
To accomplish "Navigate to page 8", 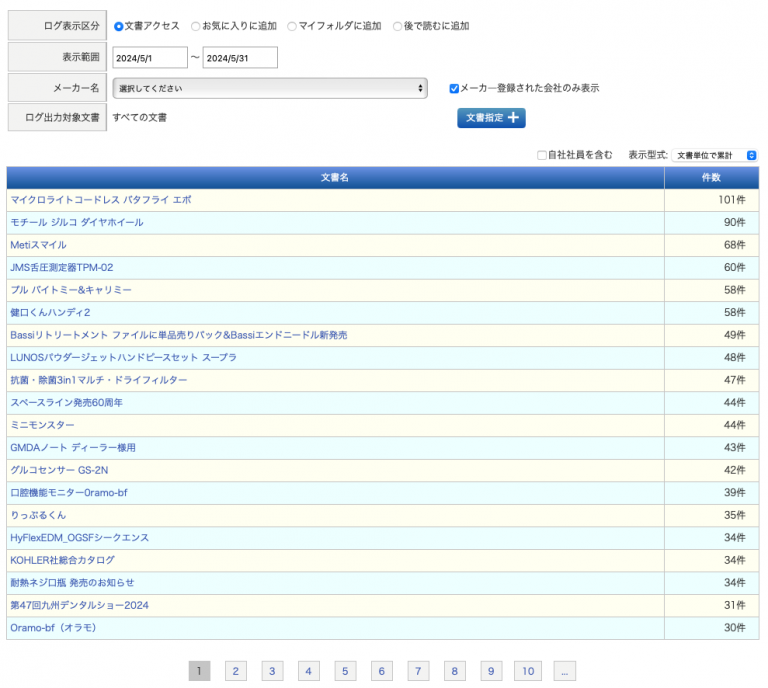I will (x=455, y=671).
